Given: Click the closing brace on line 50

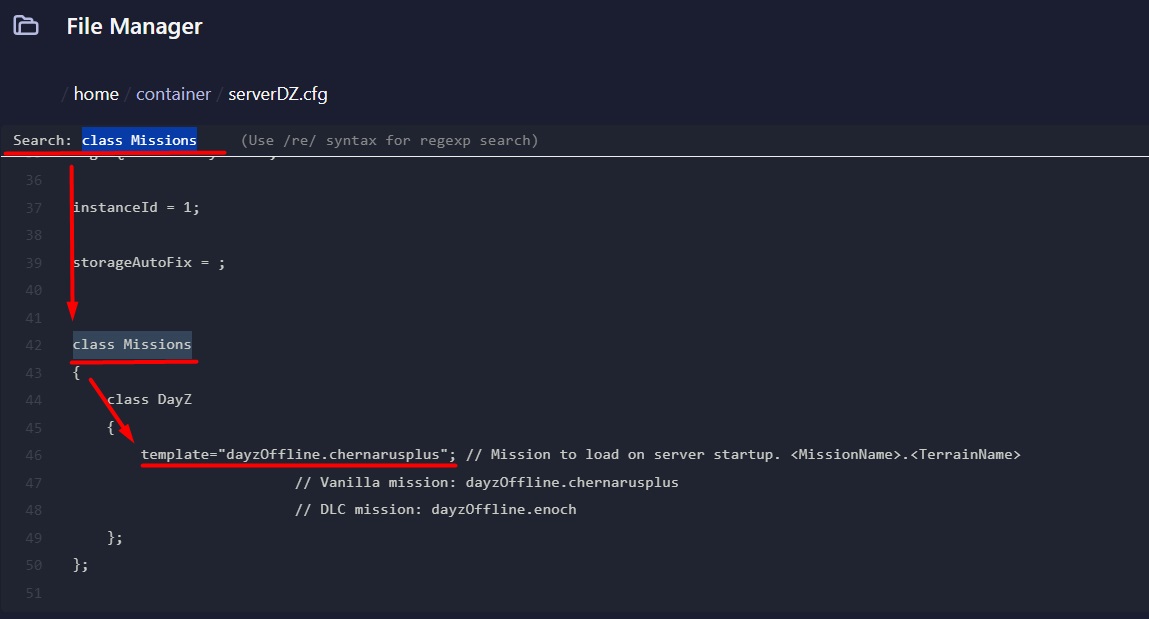Looking at the screenshot, I should (x=78, y=564).
